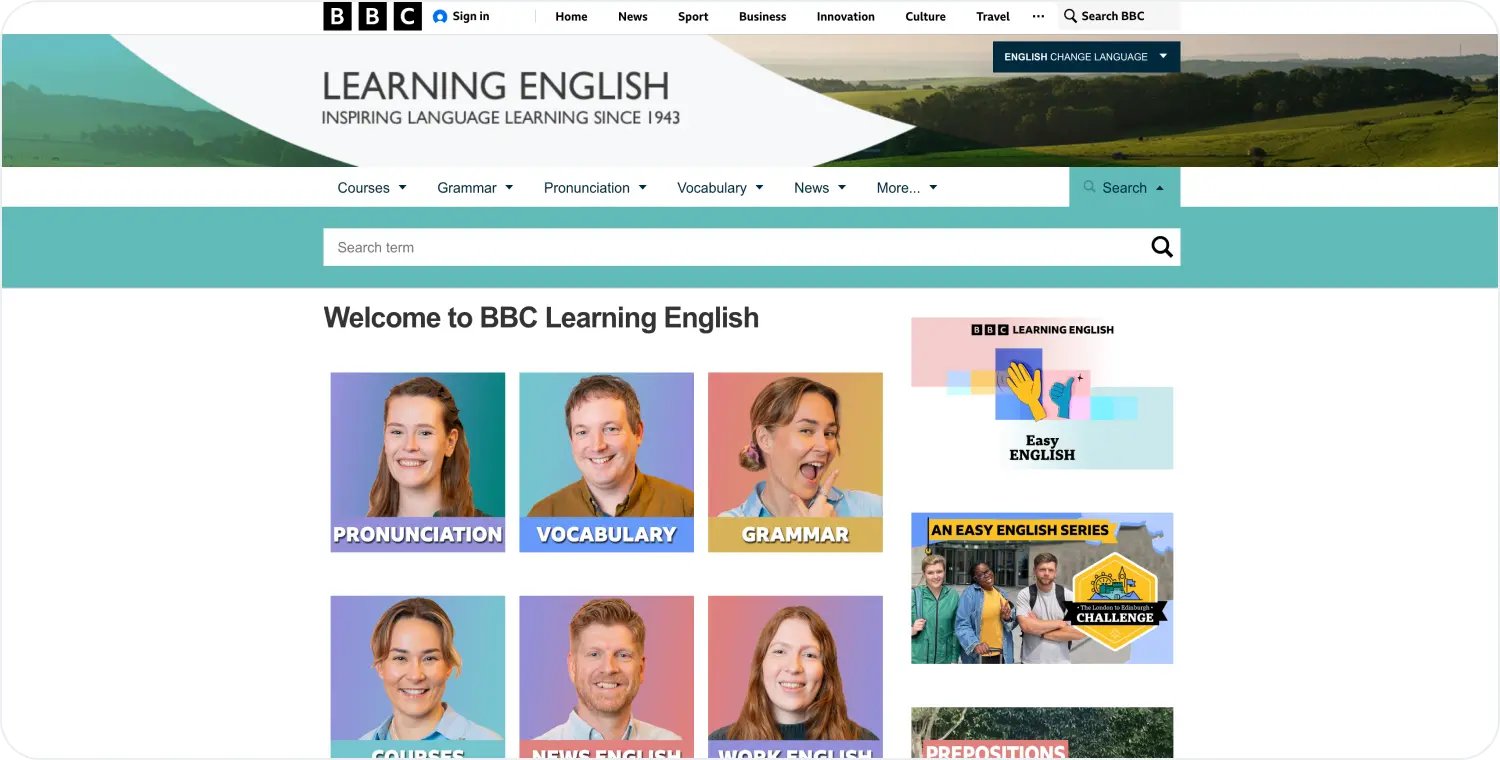
Task: Open the ENGLISH CHANGE LANGUAGE selector
Action: pyautogui.click(x=1085, y=57)
